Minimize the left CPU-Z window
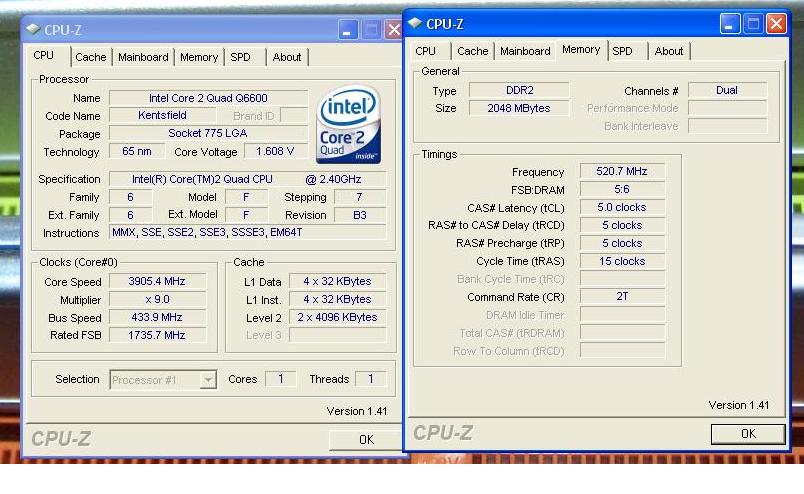Image resolution: width=804 pixels, height=494 pixels. click(x=347, y=30)
